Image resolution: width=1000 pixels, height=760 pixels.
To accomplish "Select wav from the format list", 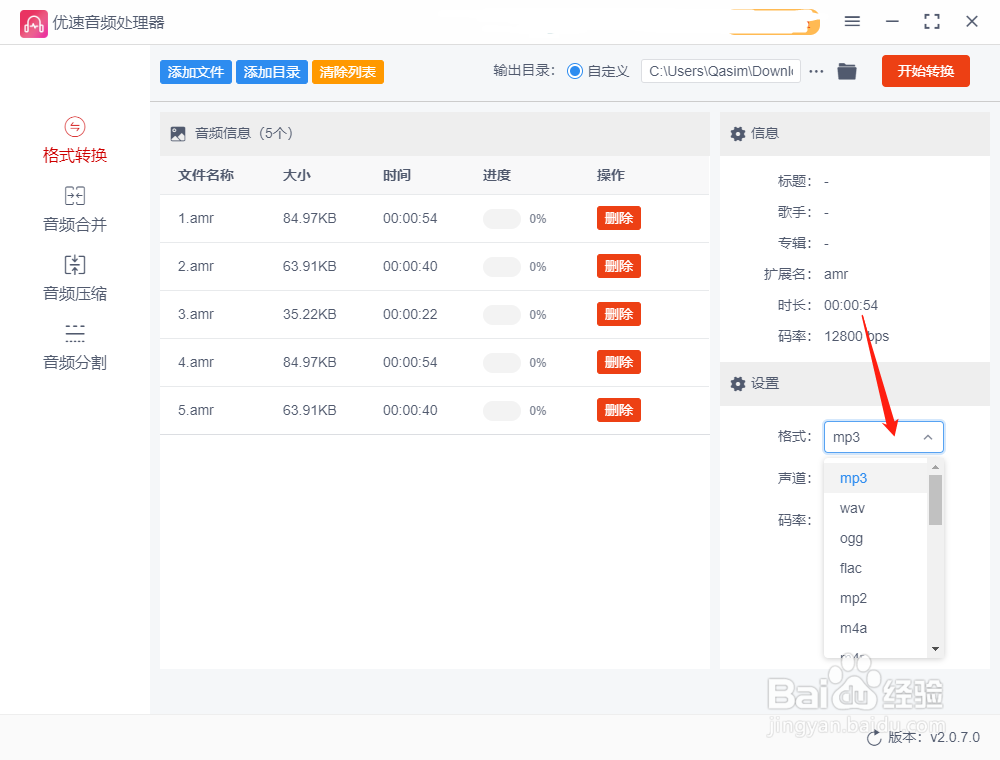I will [x=852, y=508].
